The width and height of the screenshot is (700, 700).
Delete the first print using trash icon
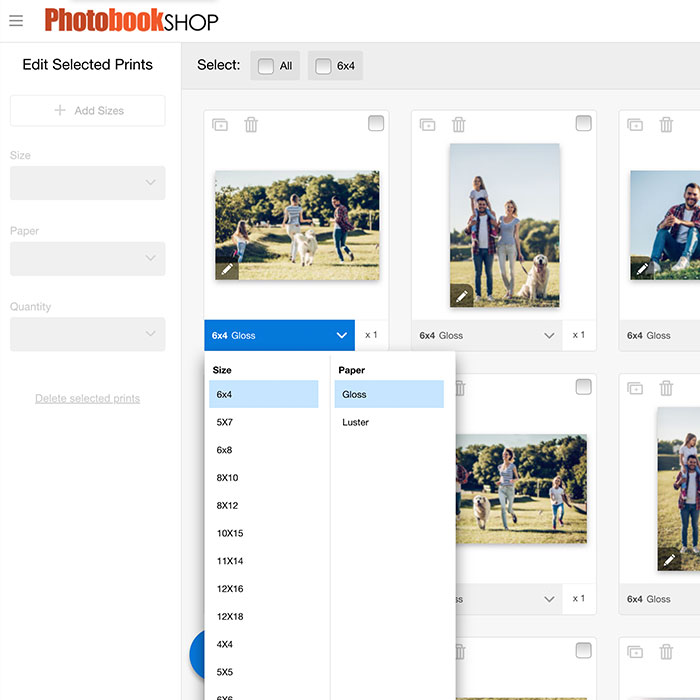click(251, 124)
